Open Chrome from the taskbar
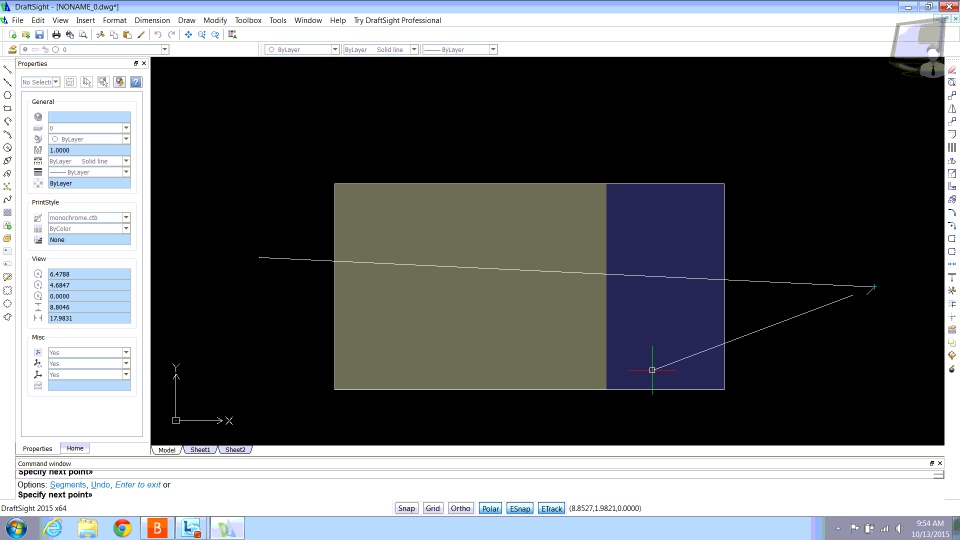Viewport: 960px width, 540px height. (122, 528)
